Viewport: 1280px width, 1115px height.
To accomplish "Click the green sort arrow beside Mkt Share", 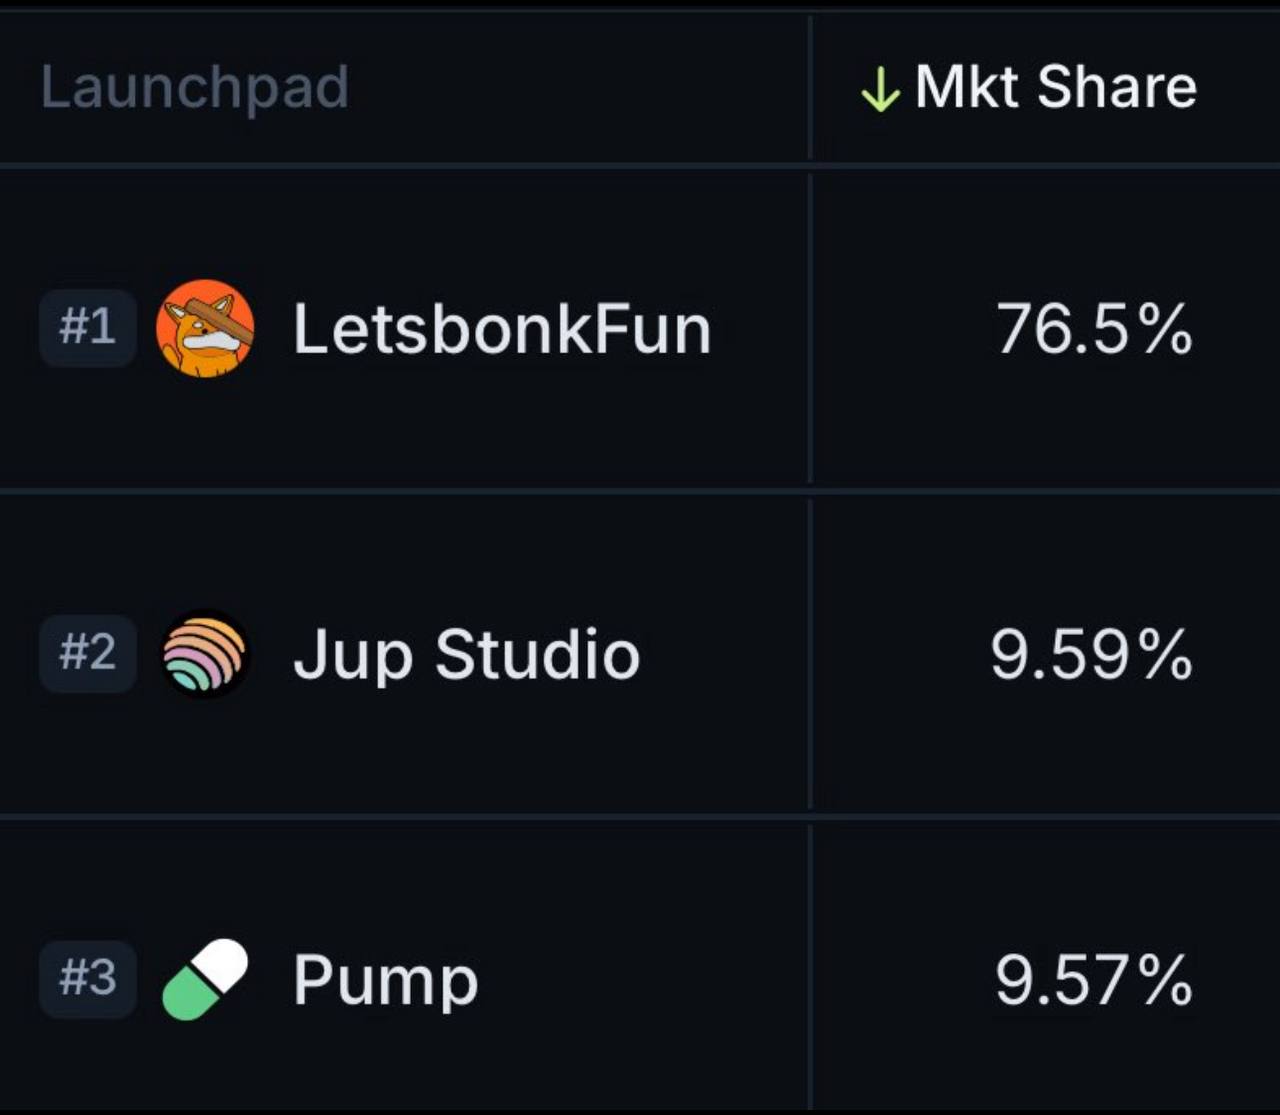I will (x=880, y=88).
